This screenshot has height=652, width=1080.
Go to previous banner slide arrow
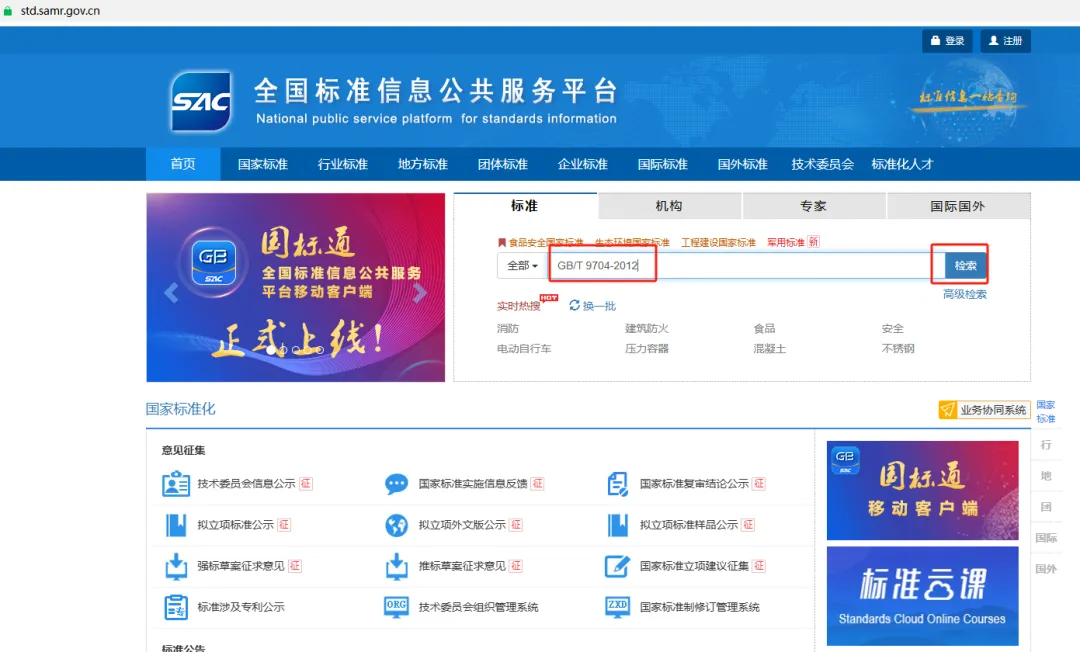tap(172, 293)
